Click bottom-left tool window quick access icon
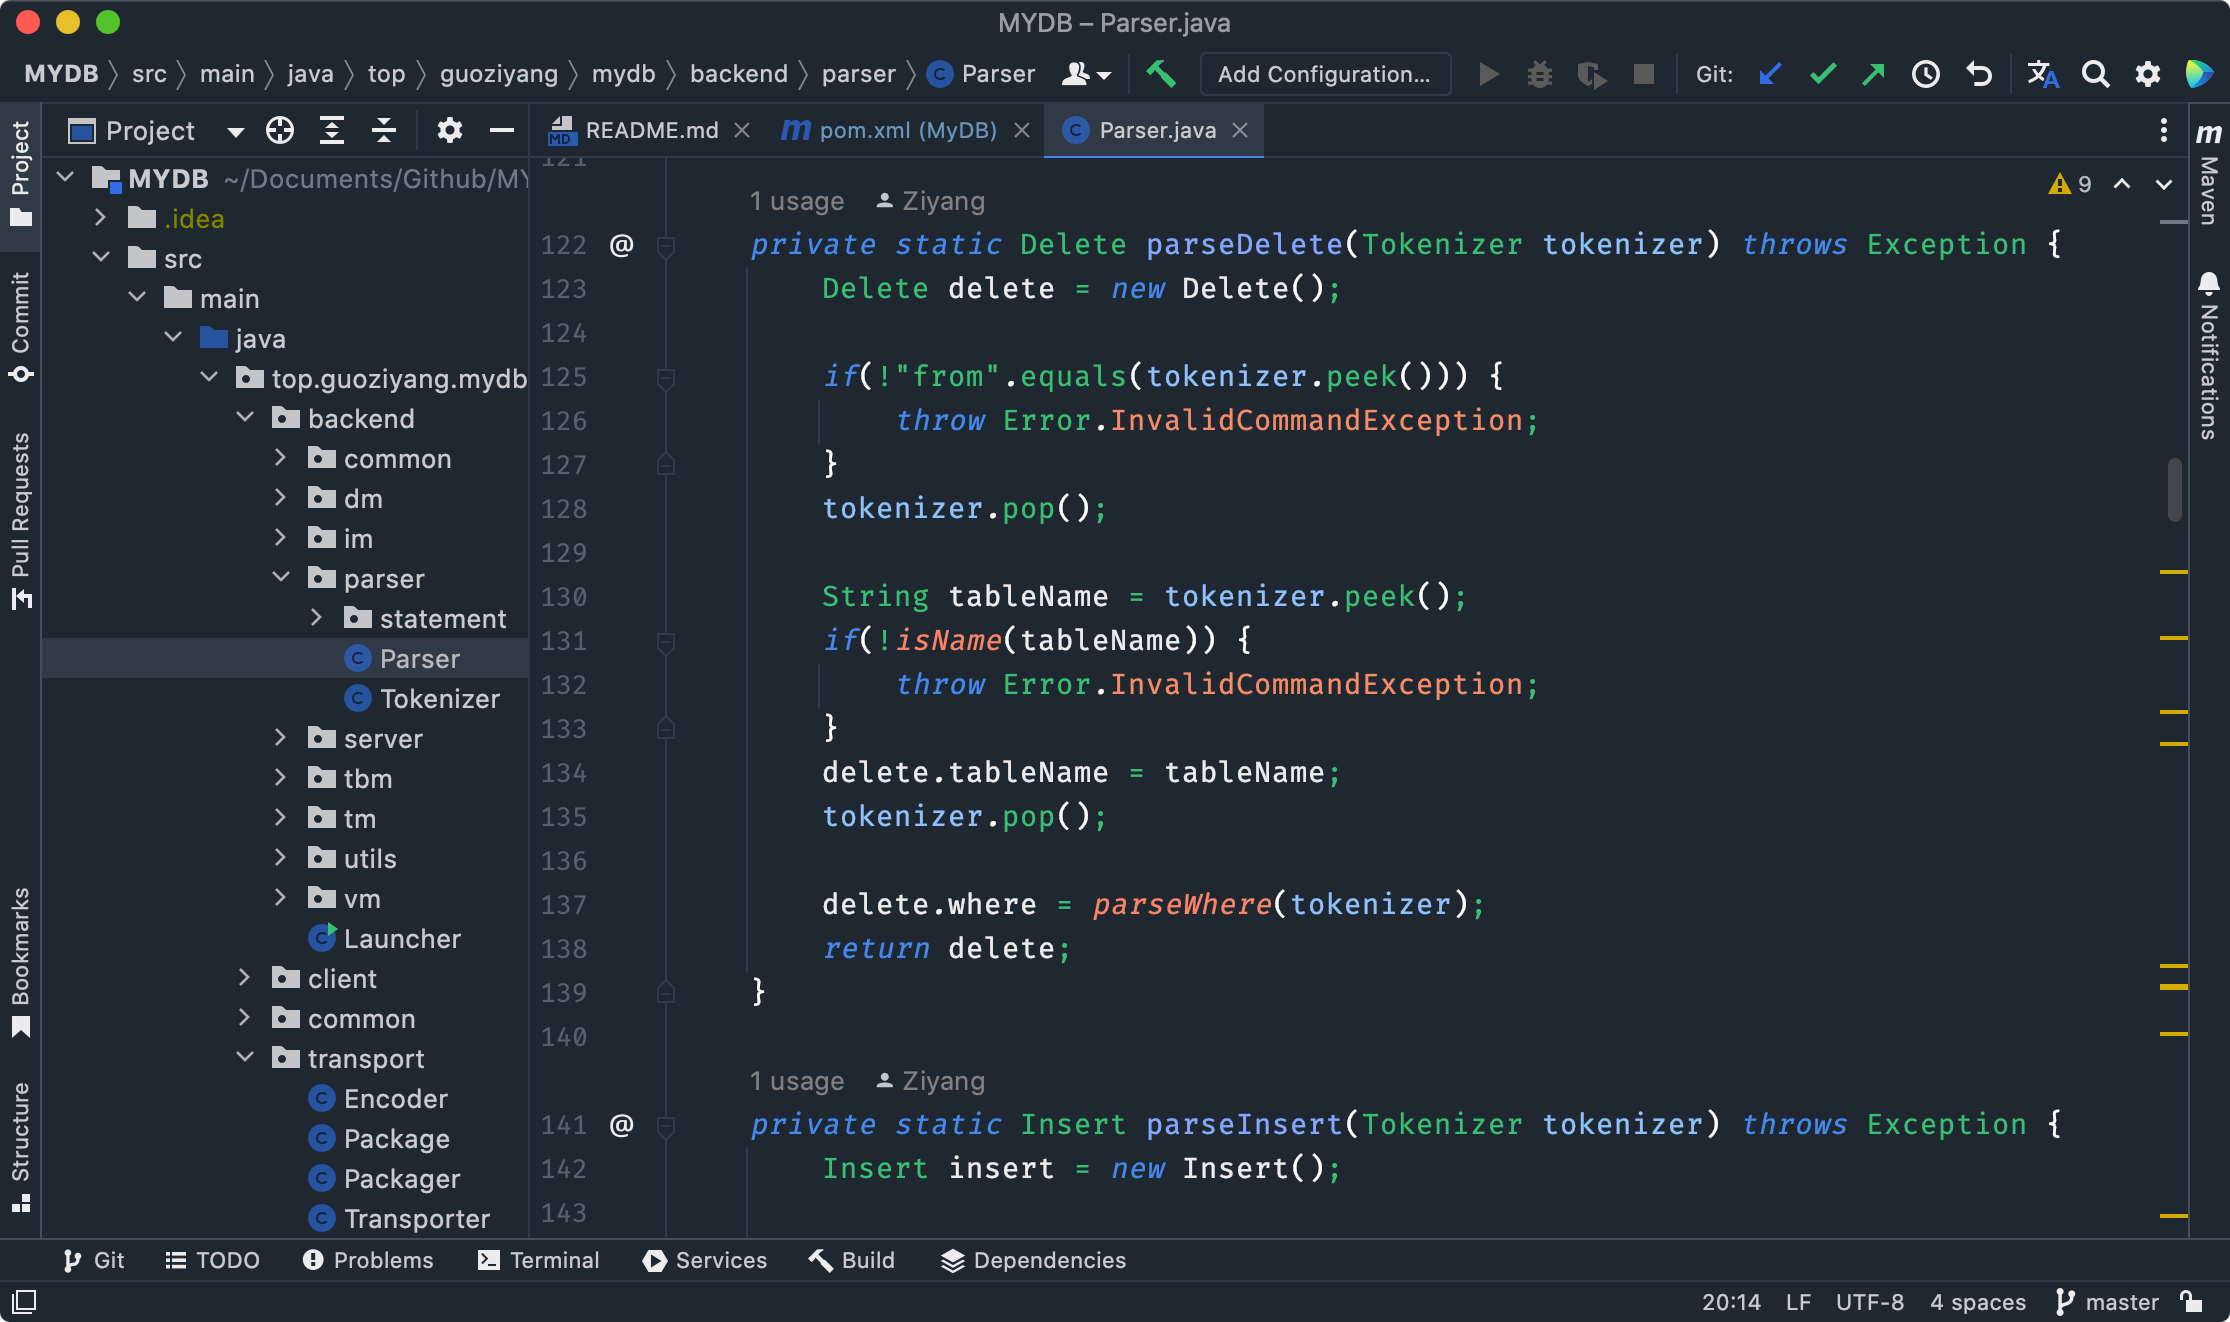Image resolution: width=2230 pixels, height=1322 pixels. coord(24,1301)
